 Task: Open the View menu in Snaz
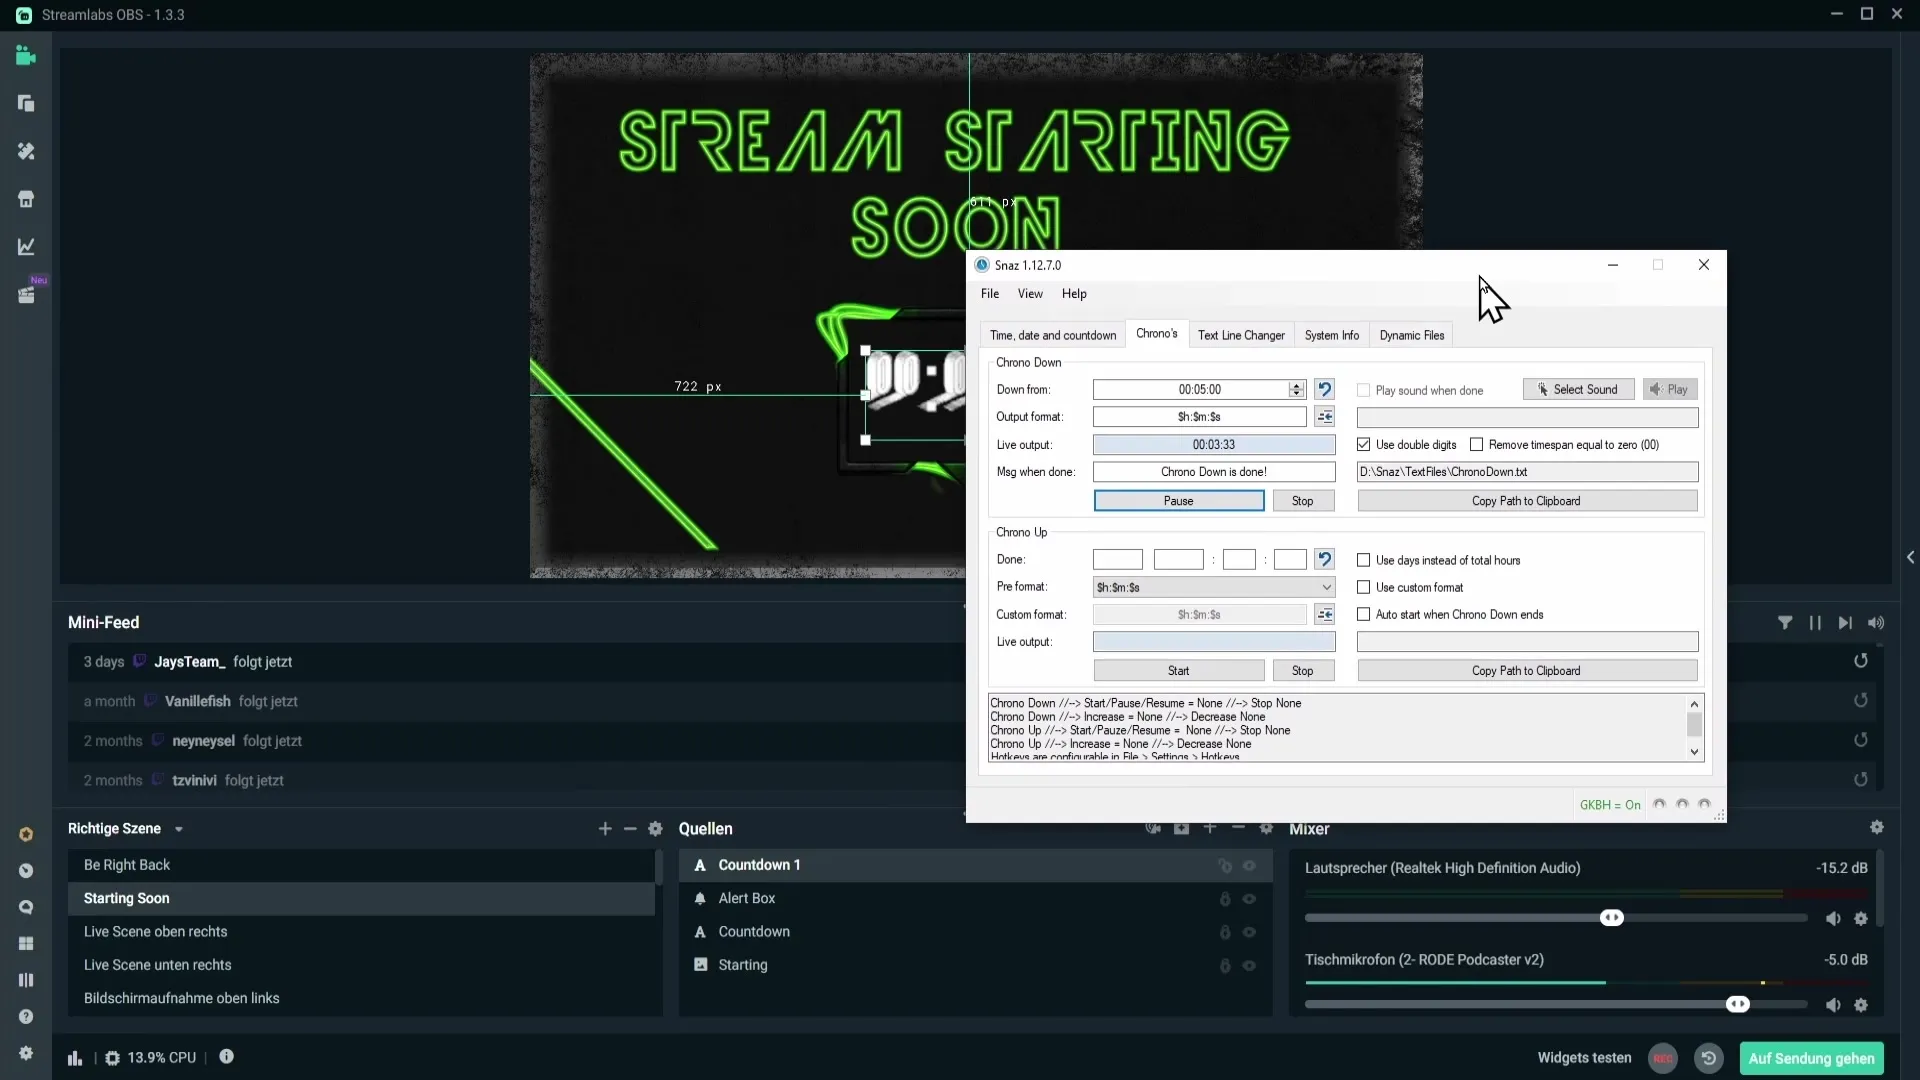coord(1030,294)
